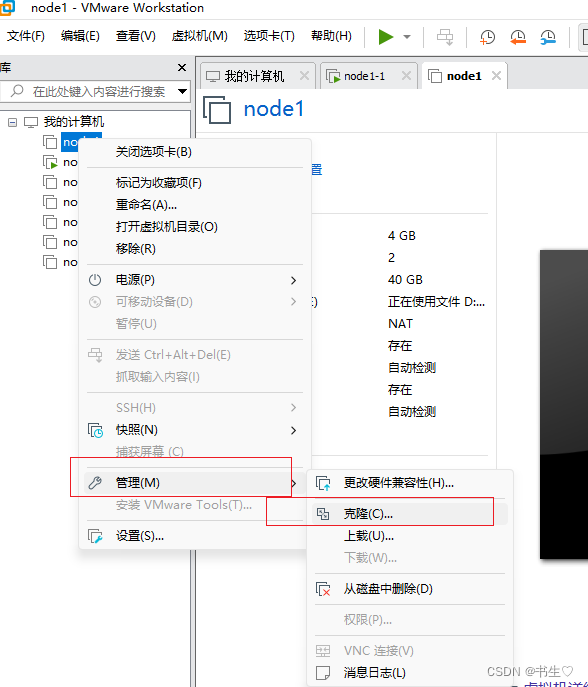Click the node1 title heading

(x=273, y=109)
